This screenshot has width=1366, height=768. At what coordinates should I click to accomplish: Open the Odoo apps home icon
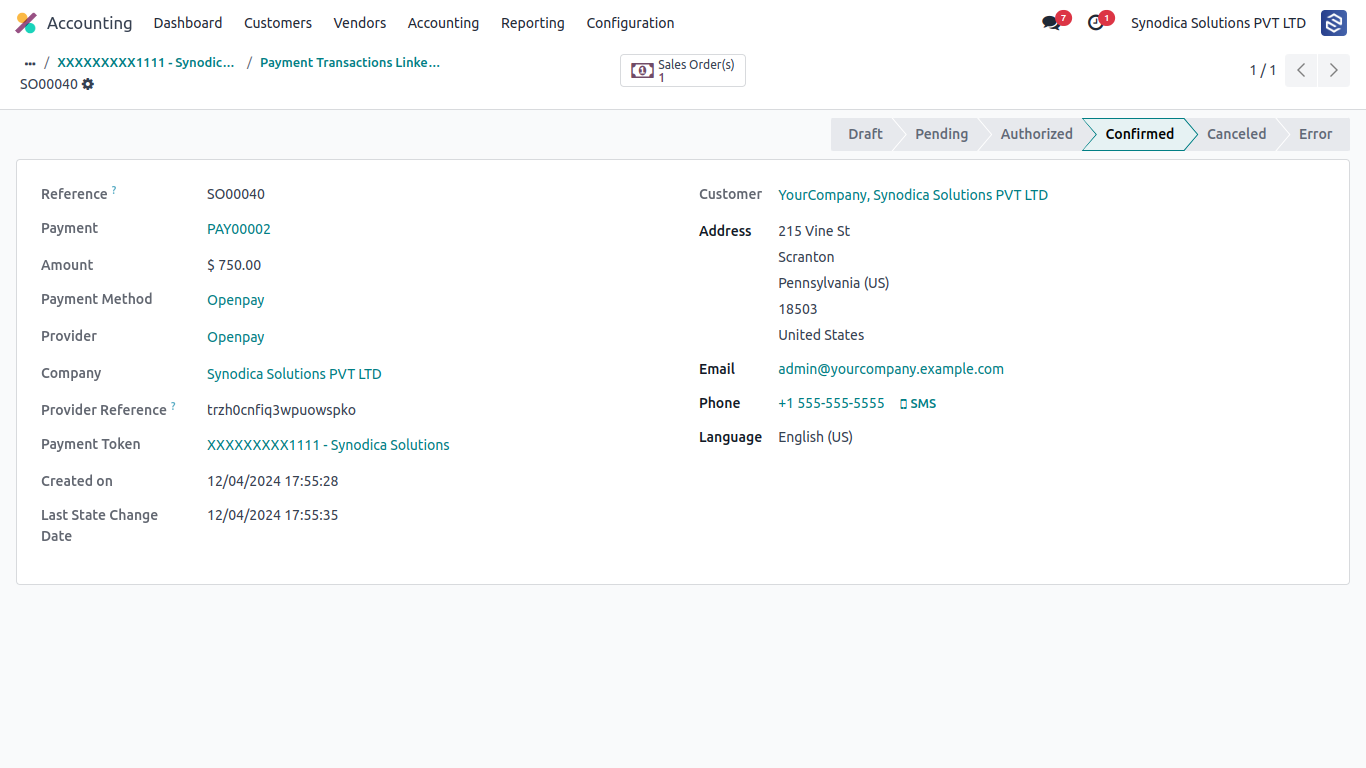[26, 23]
